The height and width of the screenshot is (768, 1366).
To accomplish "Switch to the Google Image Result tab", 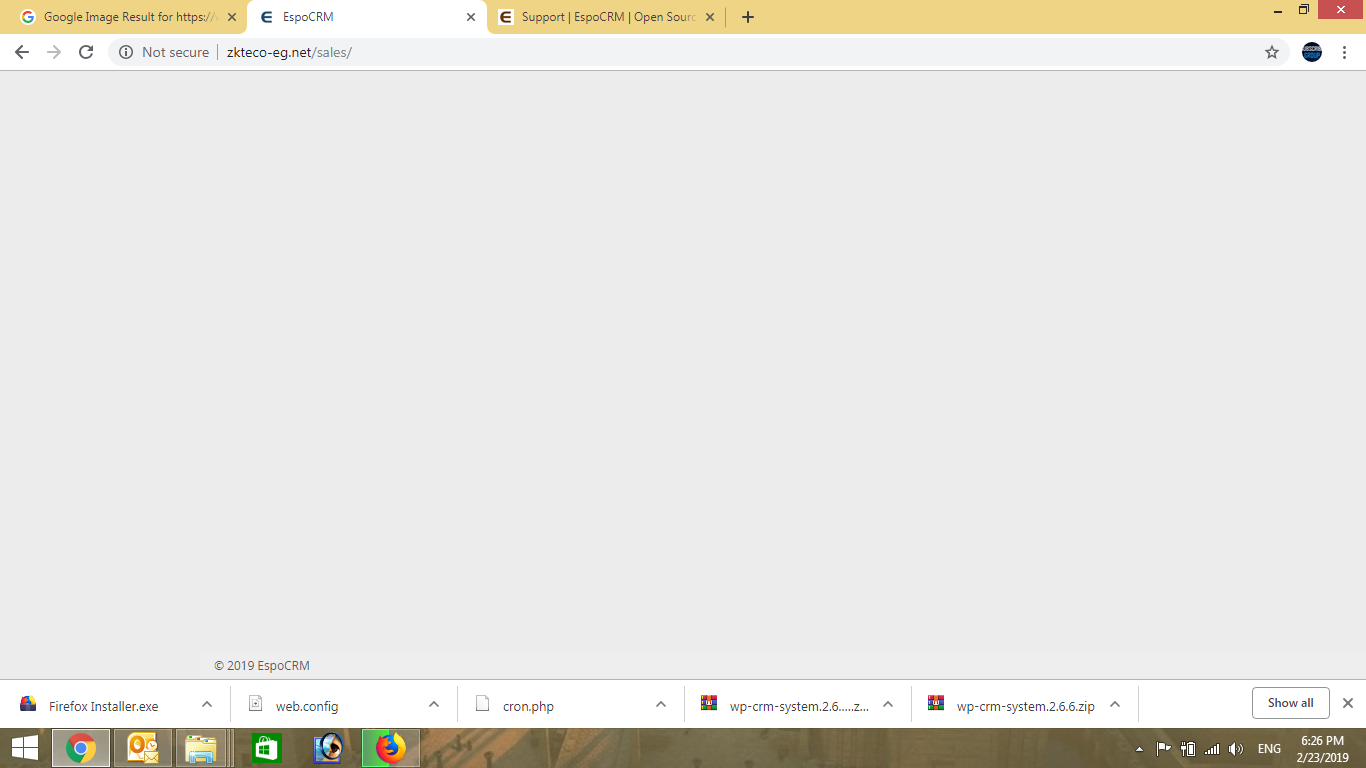I will tap(128, 17).
